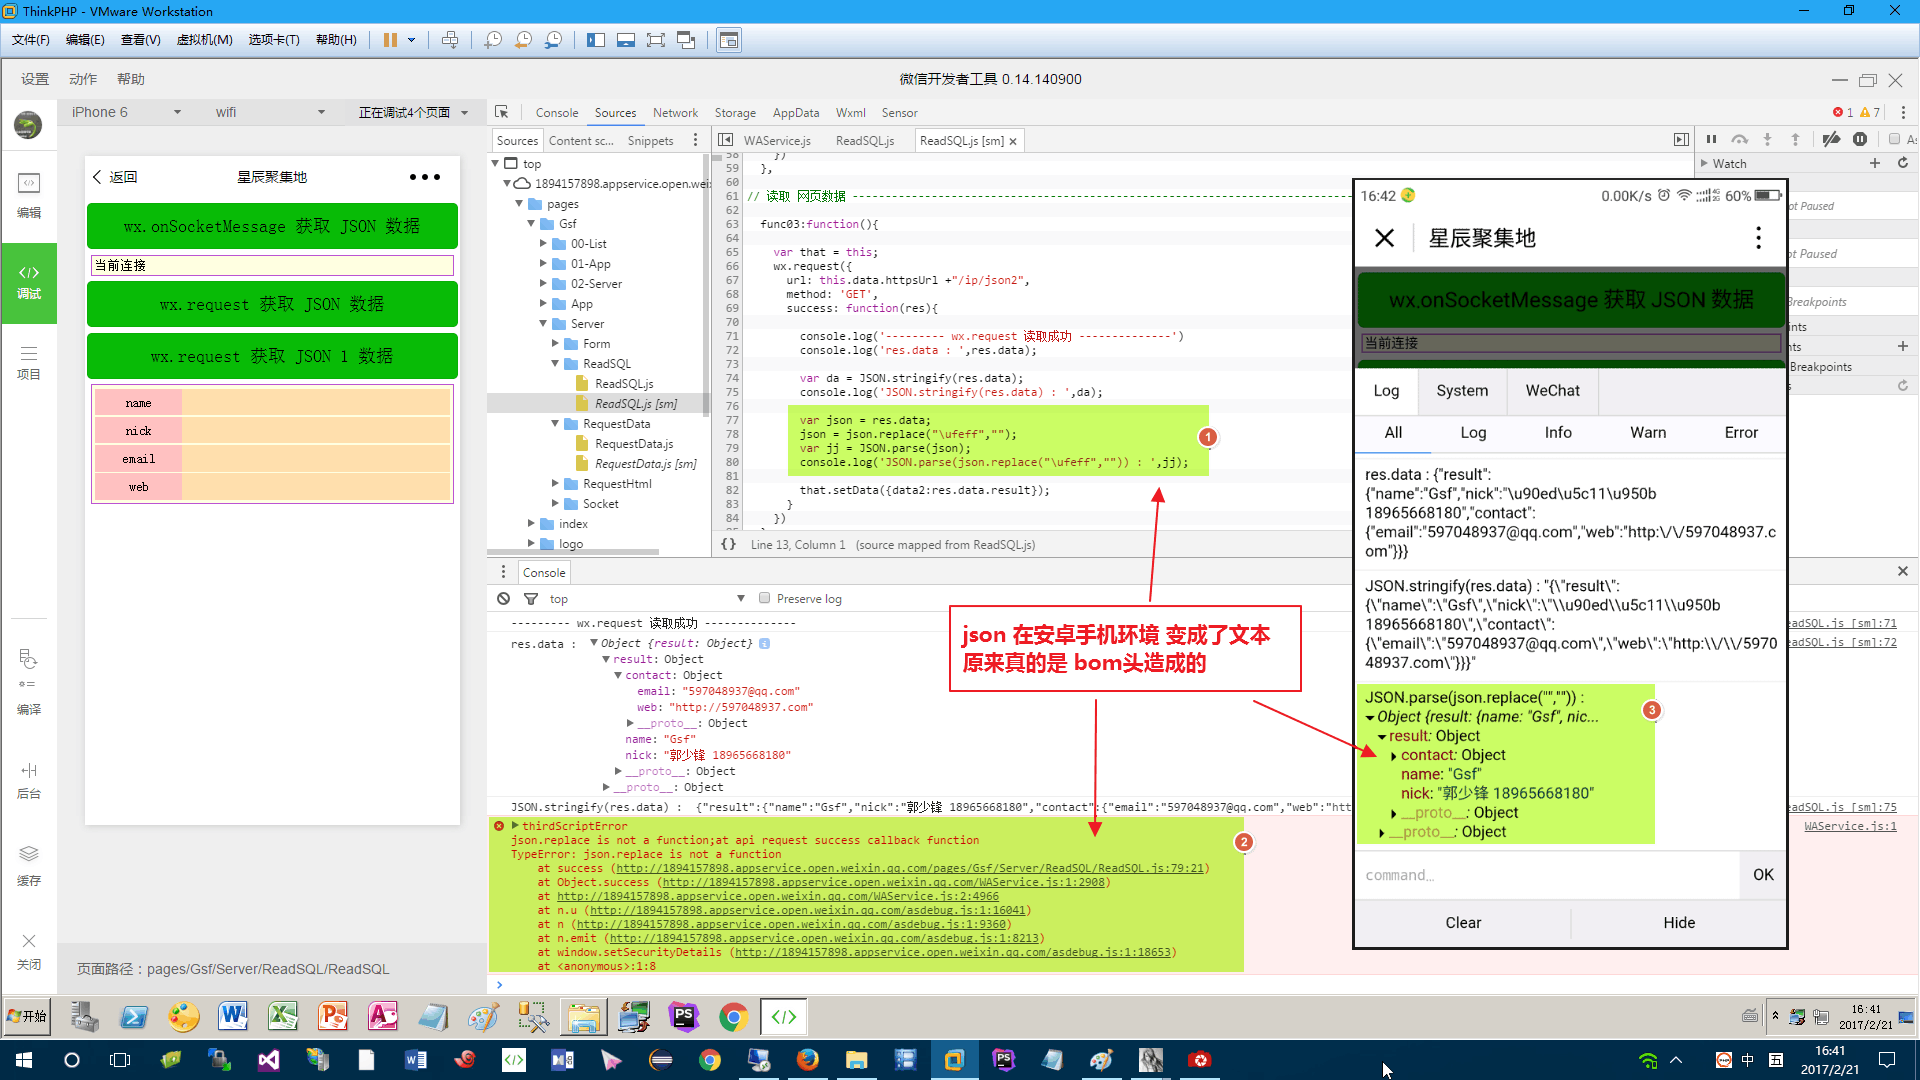The height and width of the screenshot is (1080, 1920).
Task: Click the 返回 back button in simulator
Action: [115, 177]
